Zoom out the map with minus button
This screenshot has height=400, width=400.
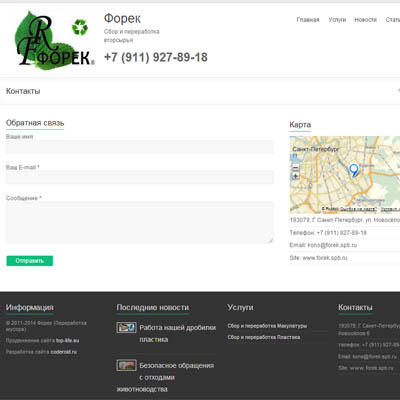[x=295, y=168]
